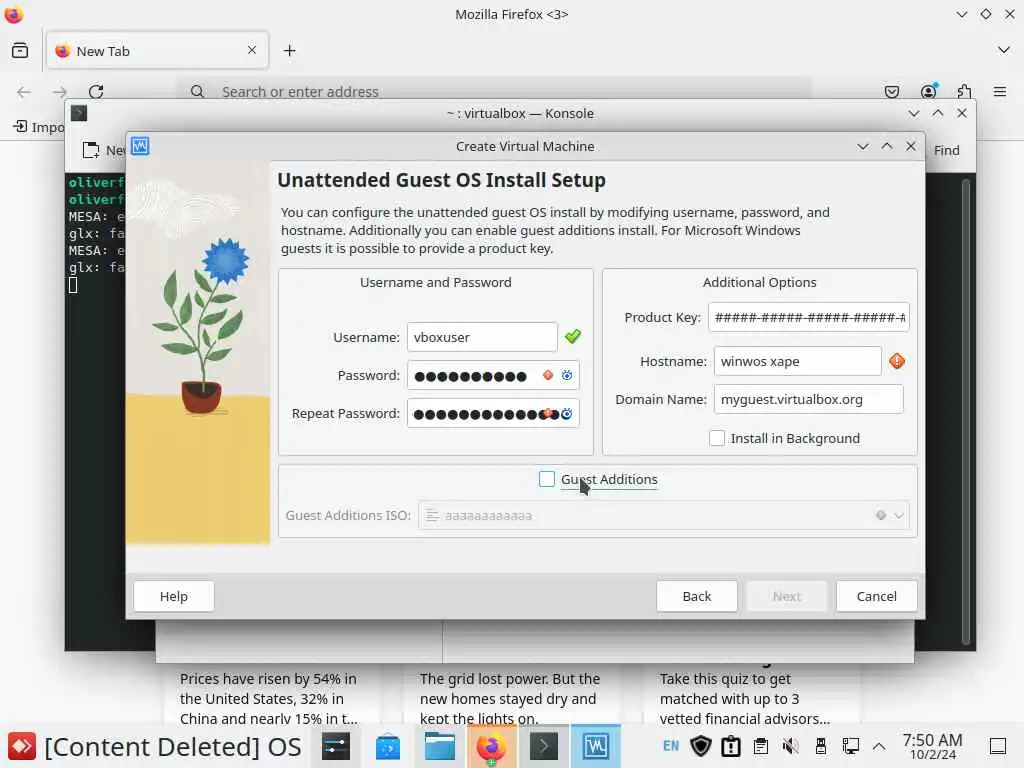1024x768 pixels.
Task: Click the shield security tray icon
Action: pos(701,746)
